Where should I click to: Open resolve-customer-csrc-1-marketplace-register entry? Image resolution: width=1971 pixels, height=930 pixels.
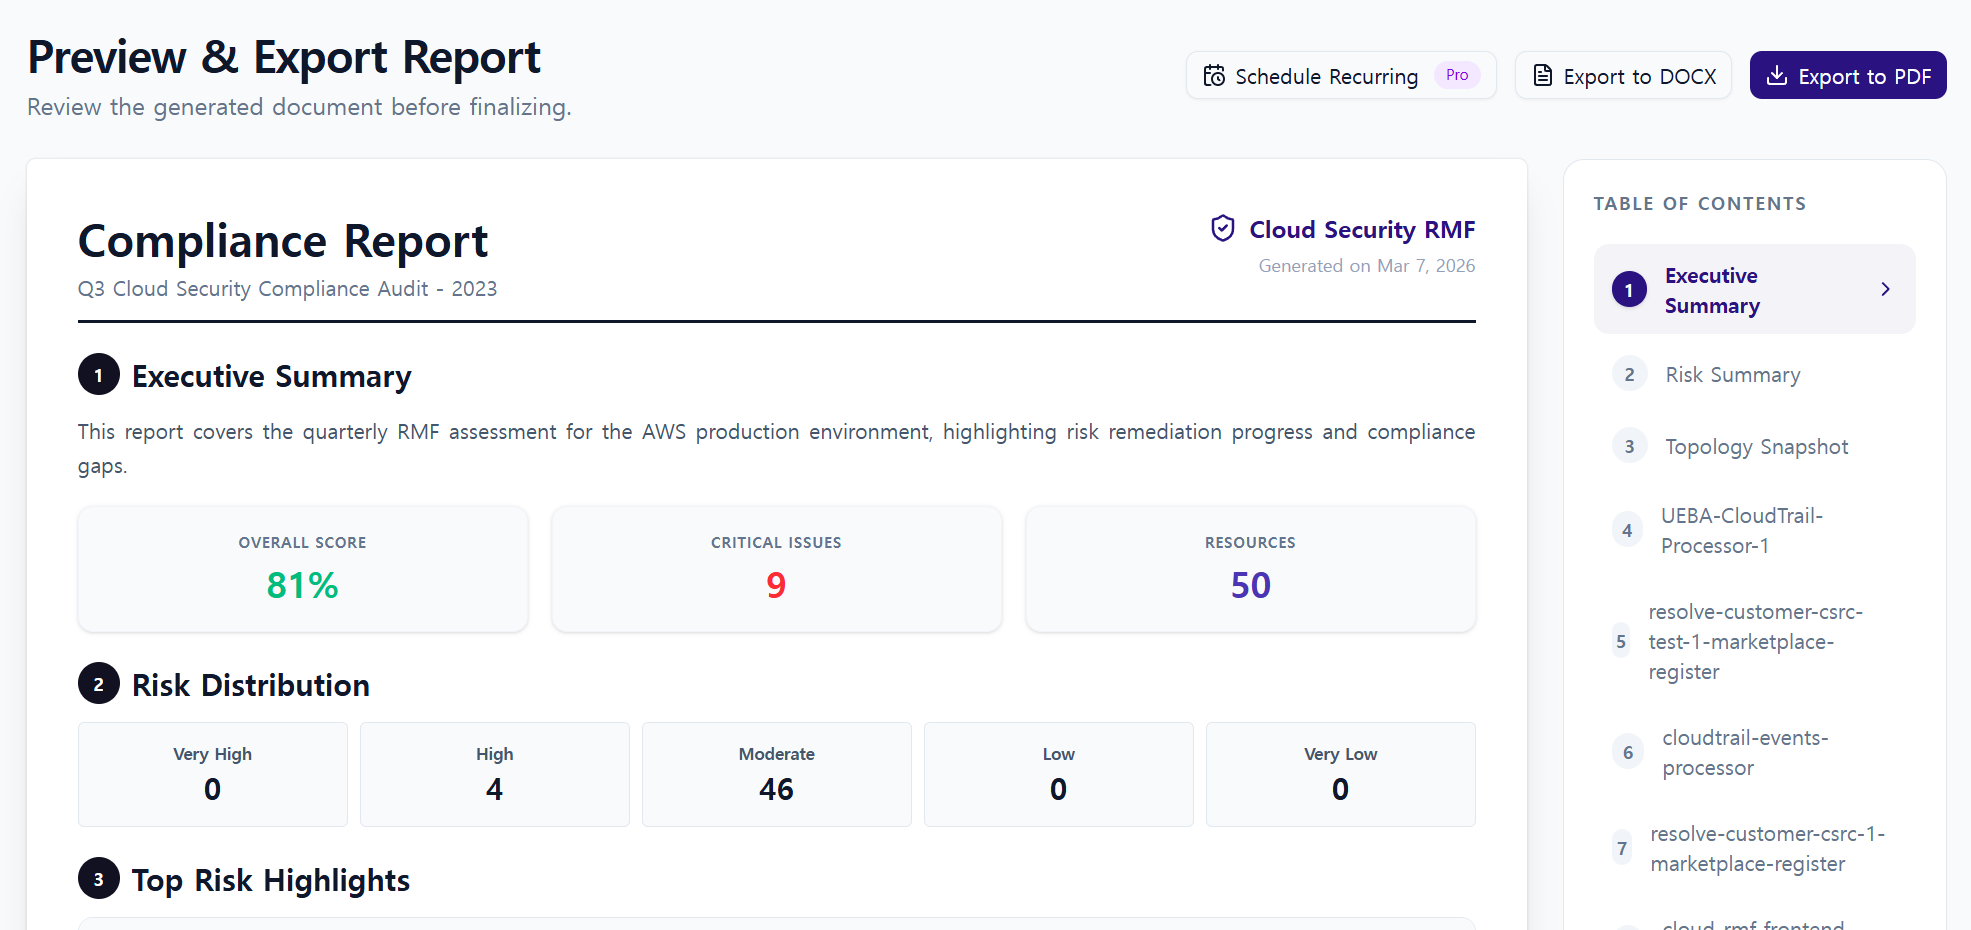click(1755, 849)
